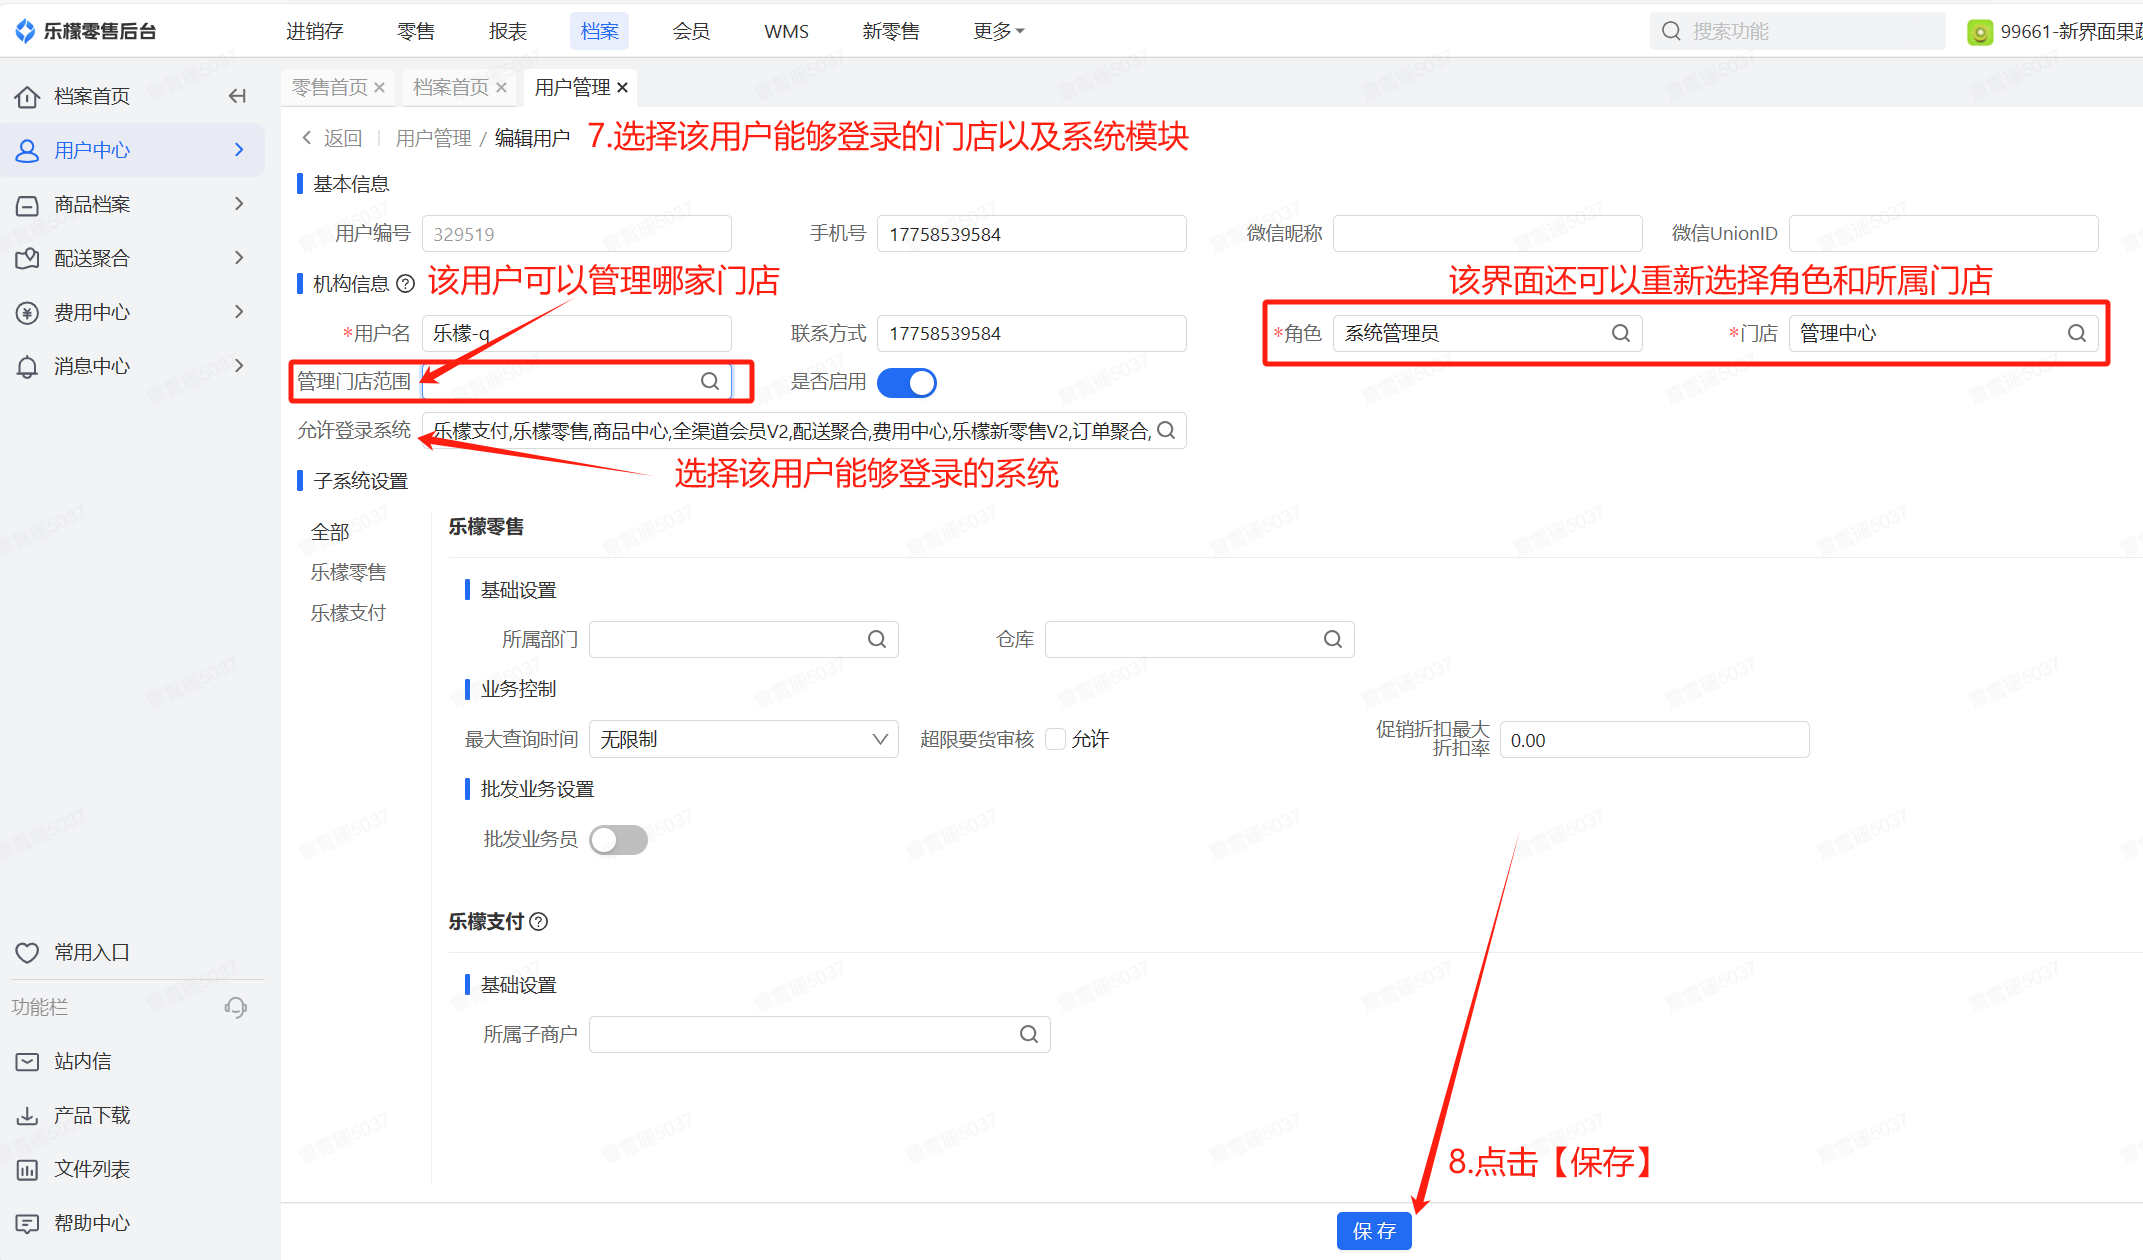
Task: Open the 报表 top menu
Action: pos(508,31)
